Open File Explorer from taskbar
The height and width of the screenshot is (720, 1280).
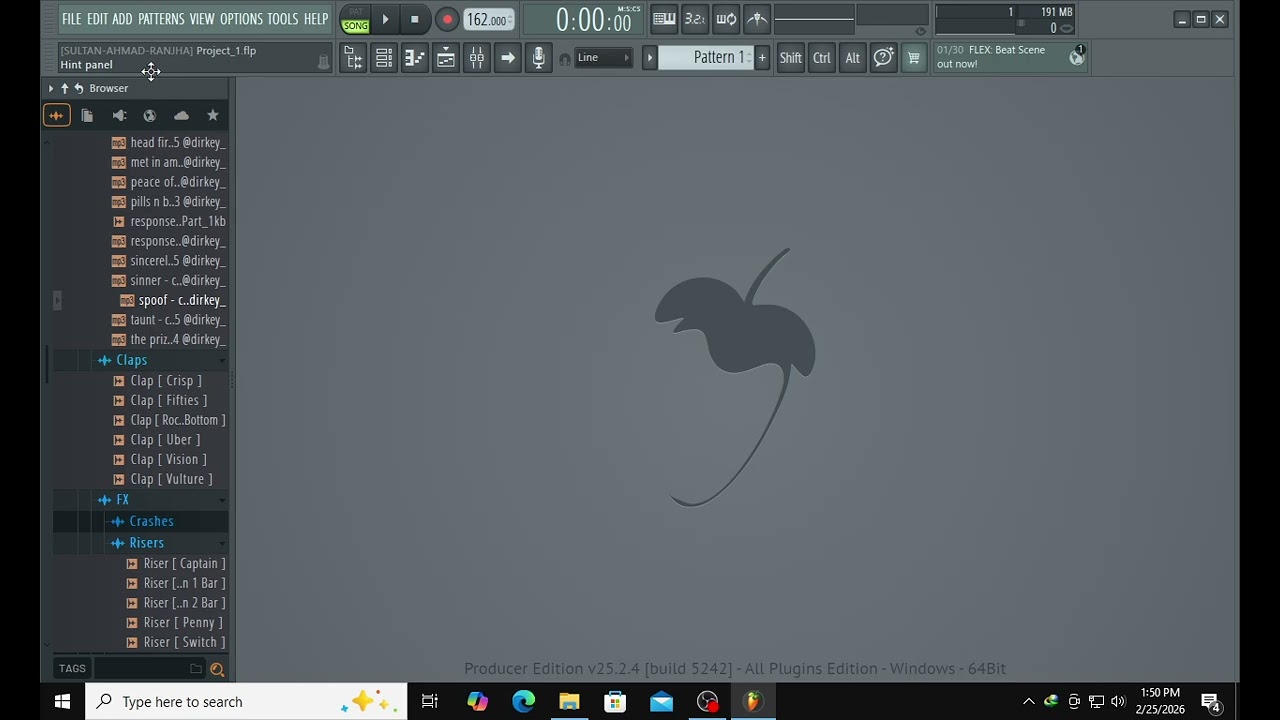click(569, 702)
